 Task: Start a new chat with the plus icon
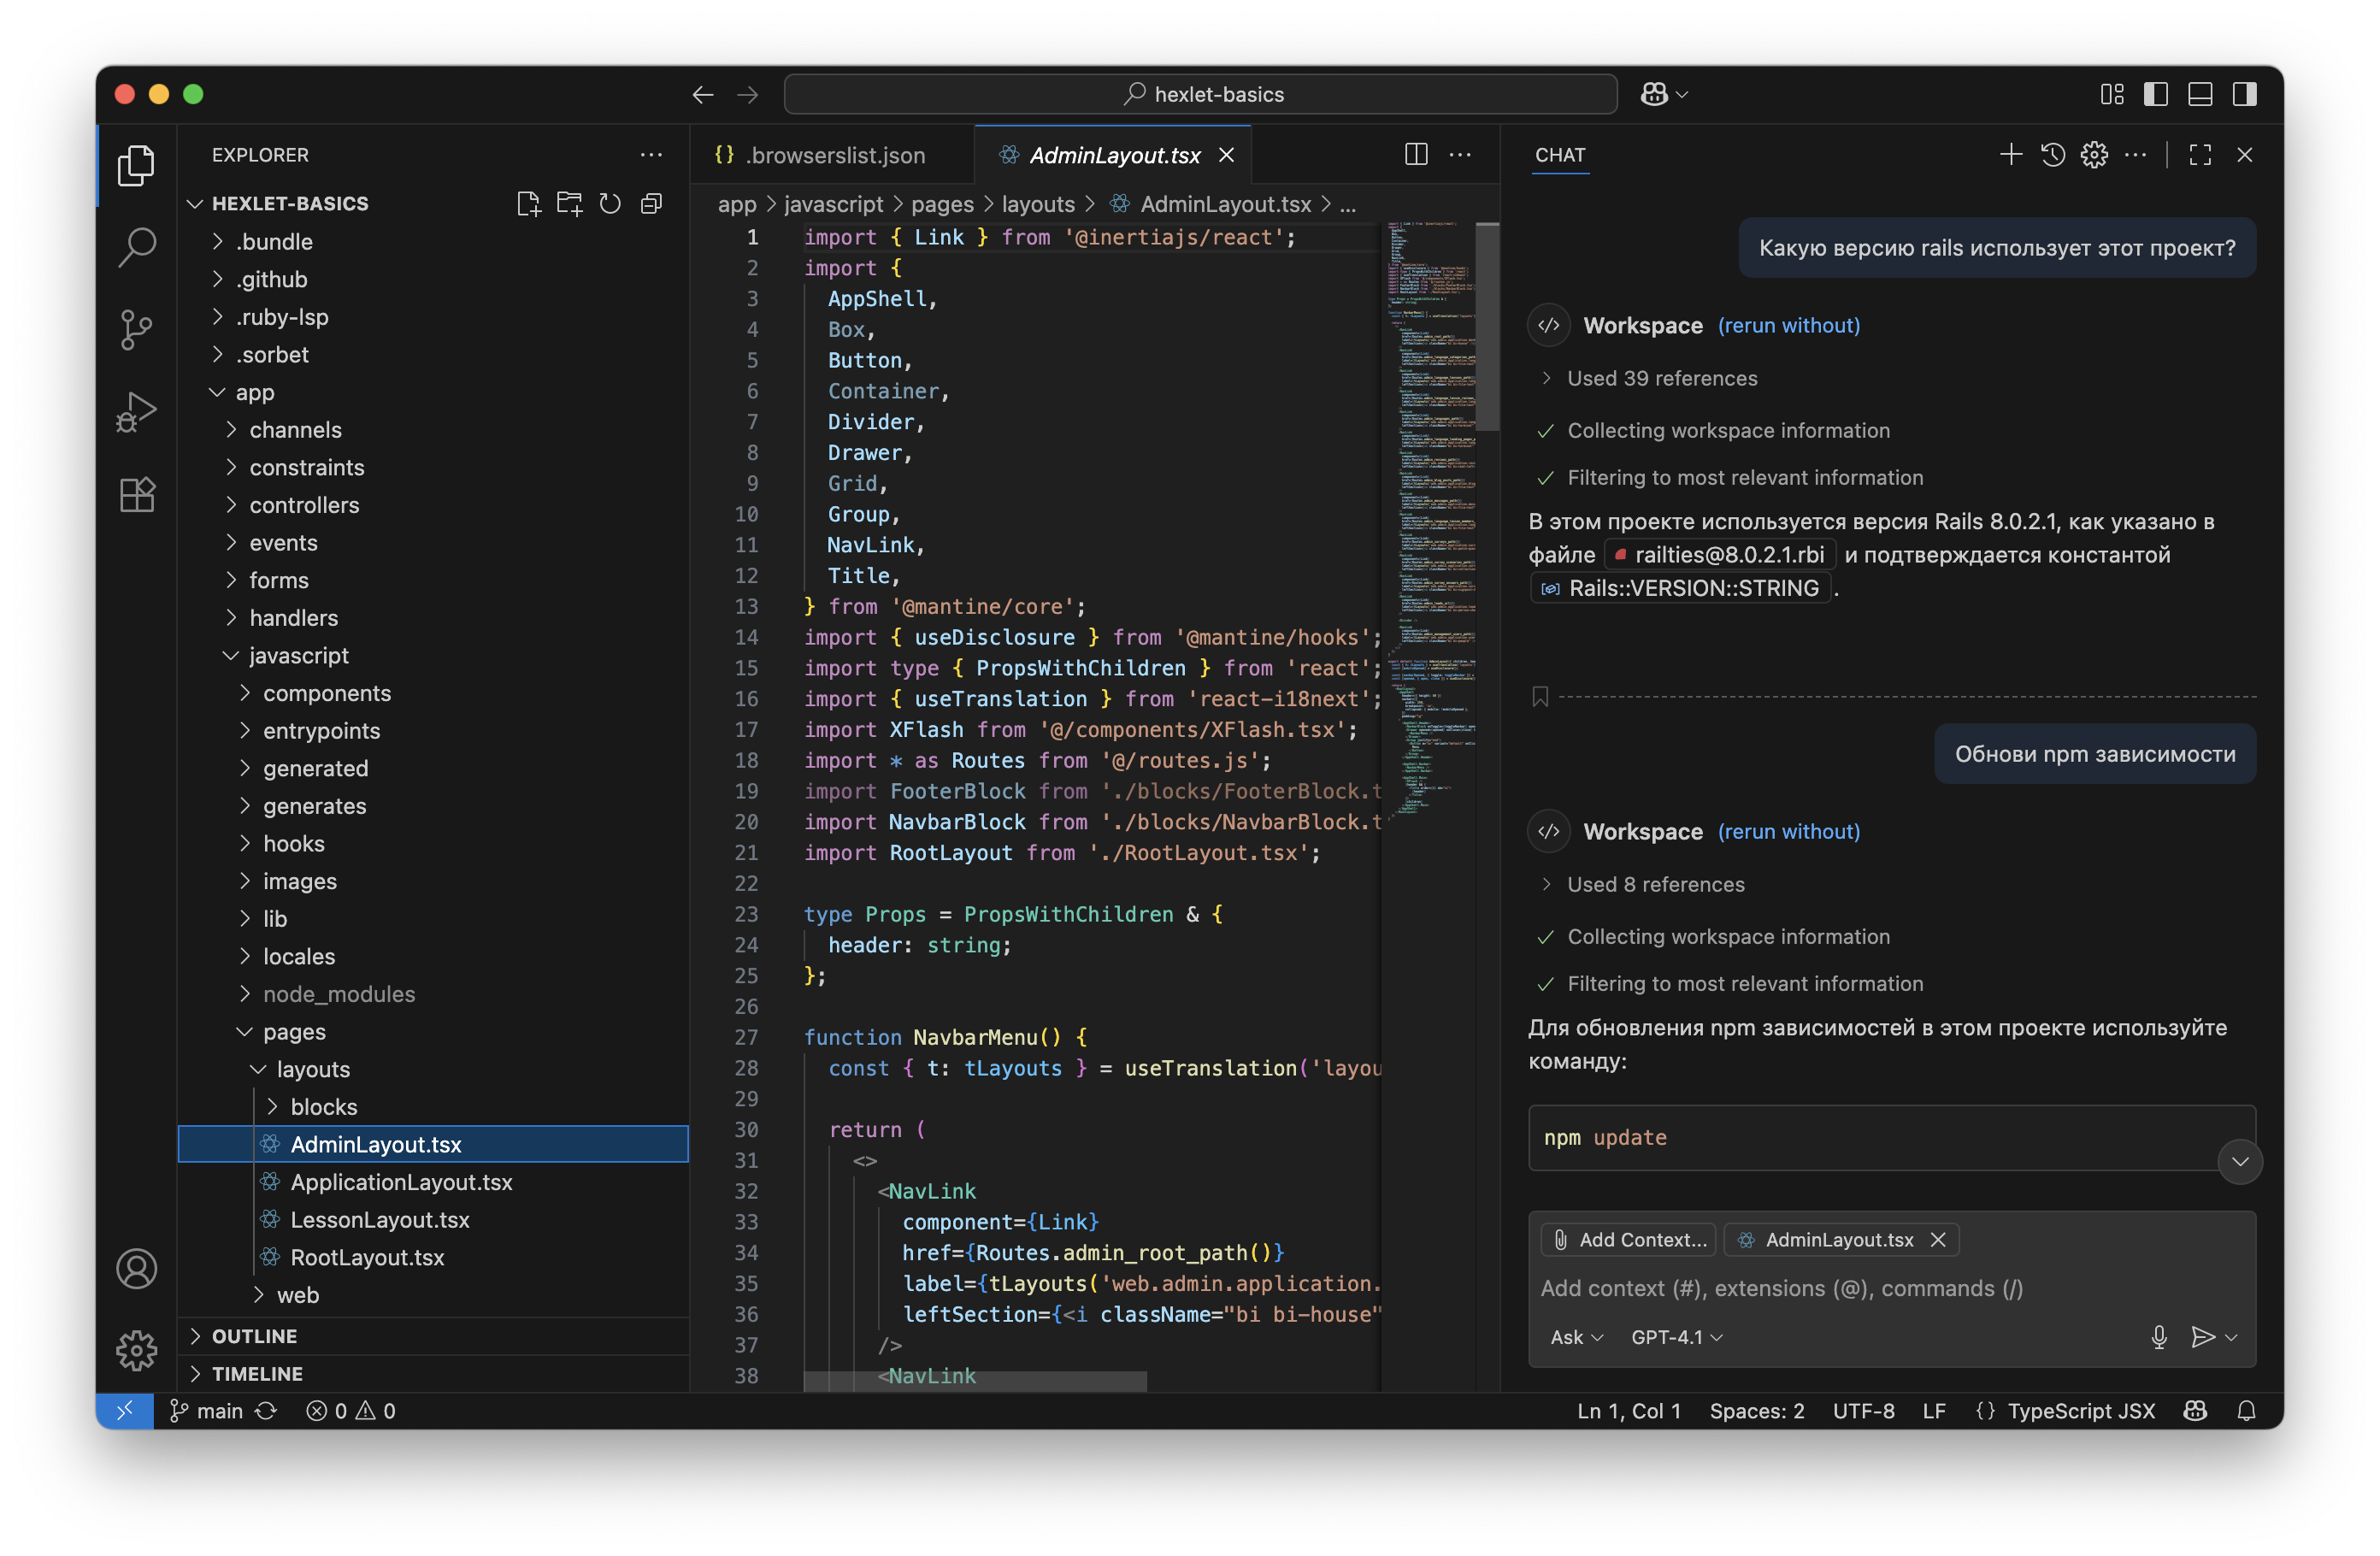[2011, 154]
